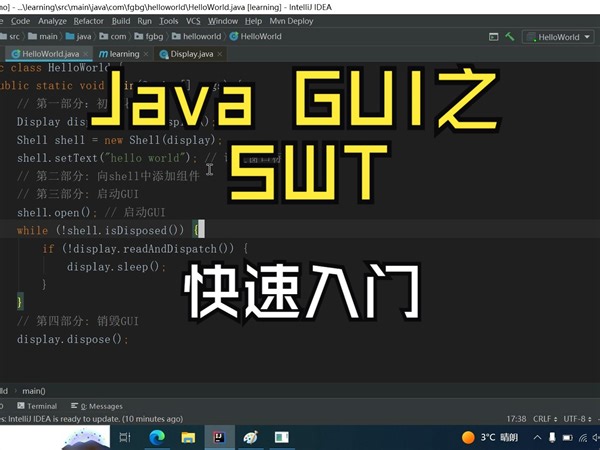Click the battery tray icon
600x450 pixels.
click(567, 438)
